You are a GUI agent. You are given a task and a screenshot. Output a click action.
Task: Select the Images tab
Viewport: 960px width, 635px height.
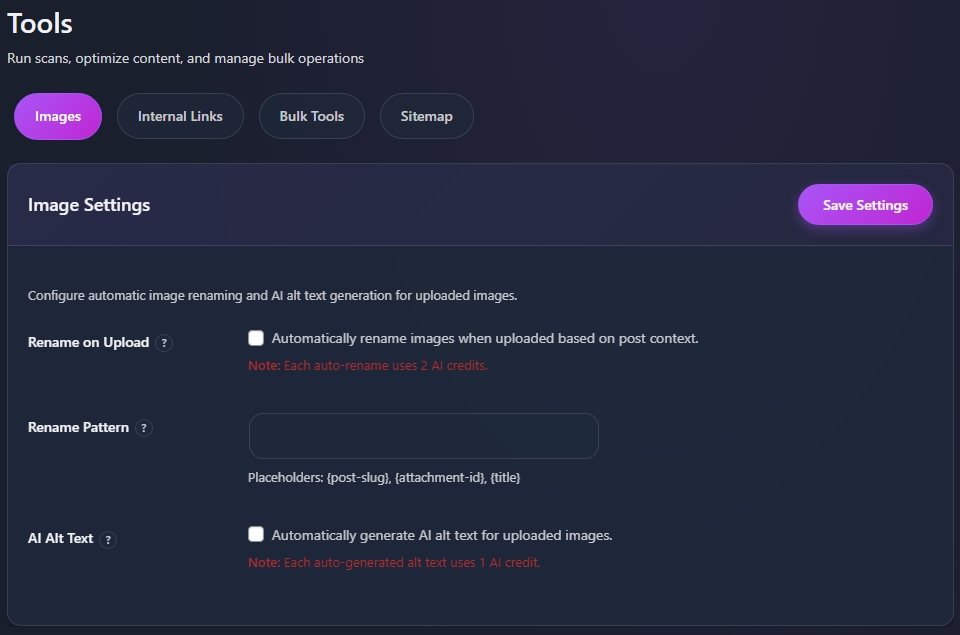click(x=57, y=116)
